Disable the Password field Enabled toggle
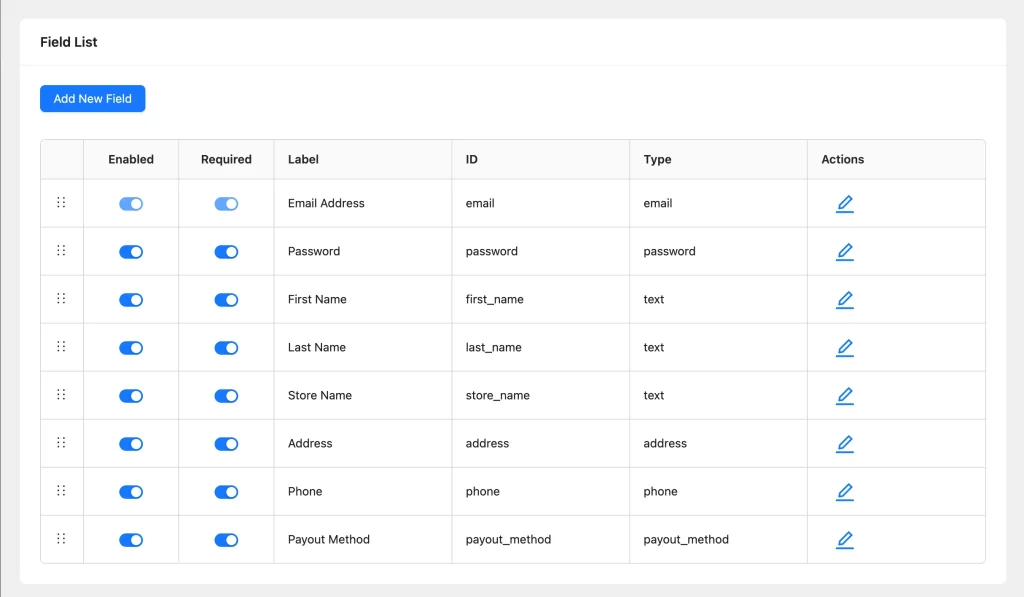Image resolution: width=1024 pixels, height=597 pixels. pos(131,252)
